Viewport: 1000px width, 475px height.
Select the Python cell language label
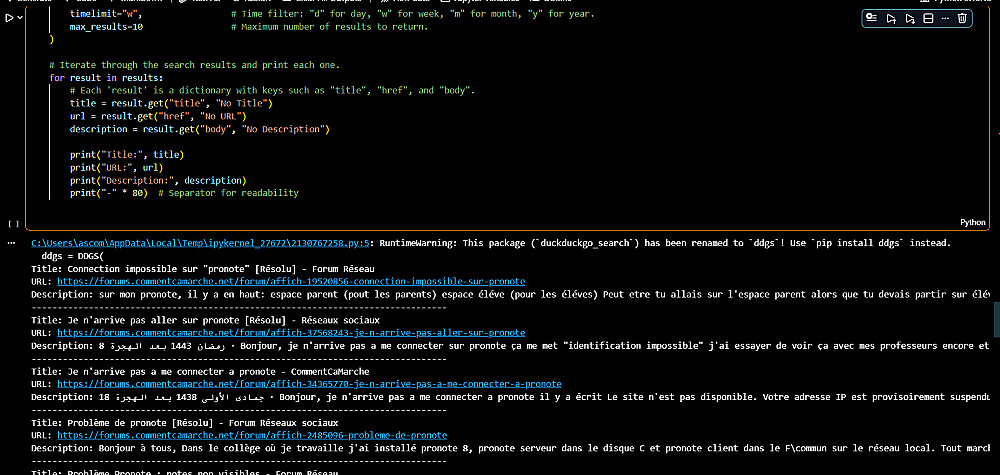click(x=973, y=223)
